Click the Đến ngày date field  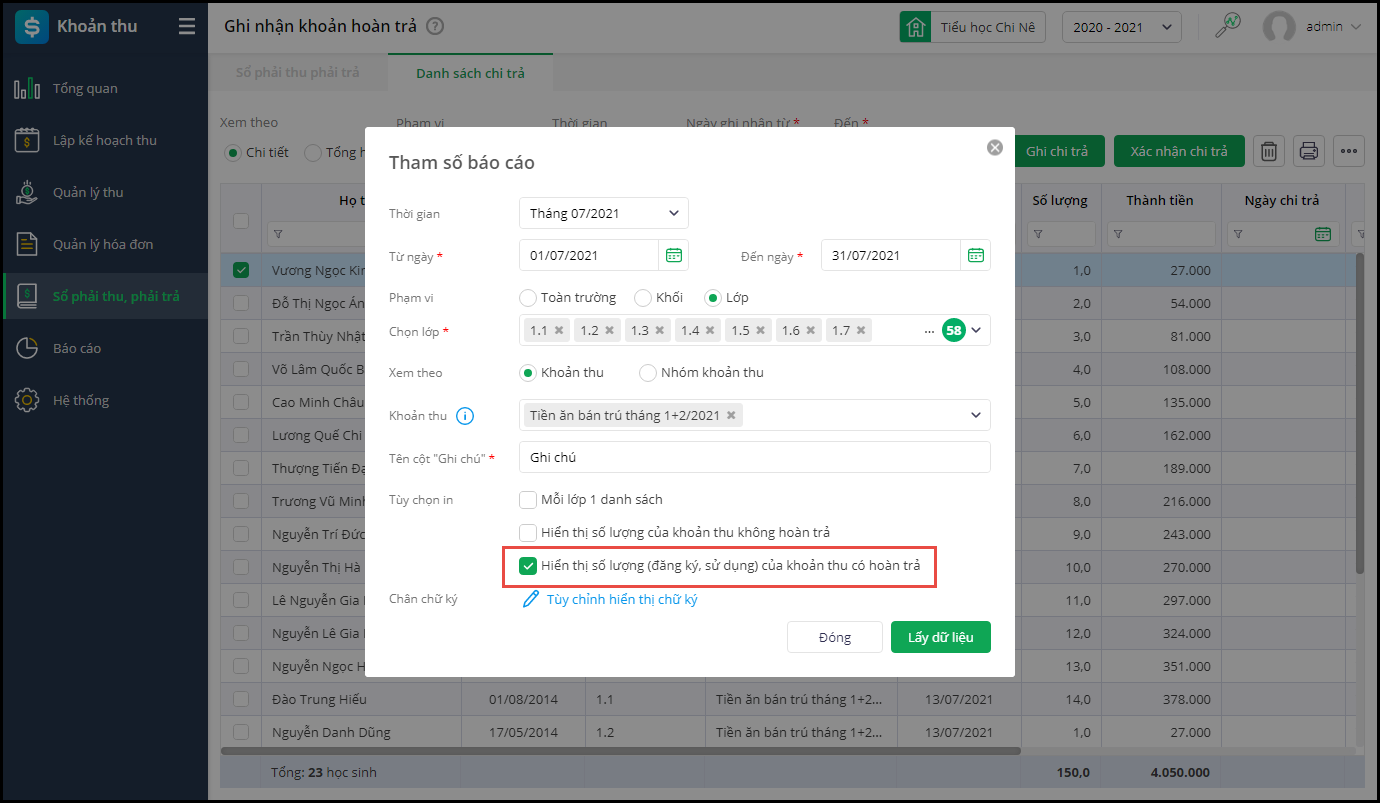click(x=891, y=255)
